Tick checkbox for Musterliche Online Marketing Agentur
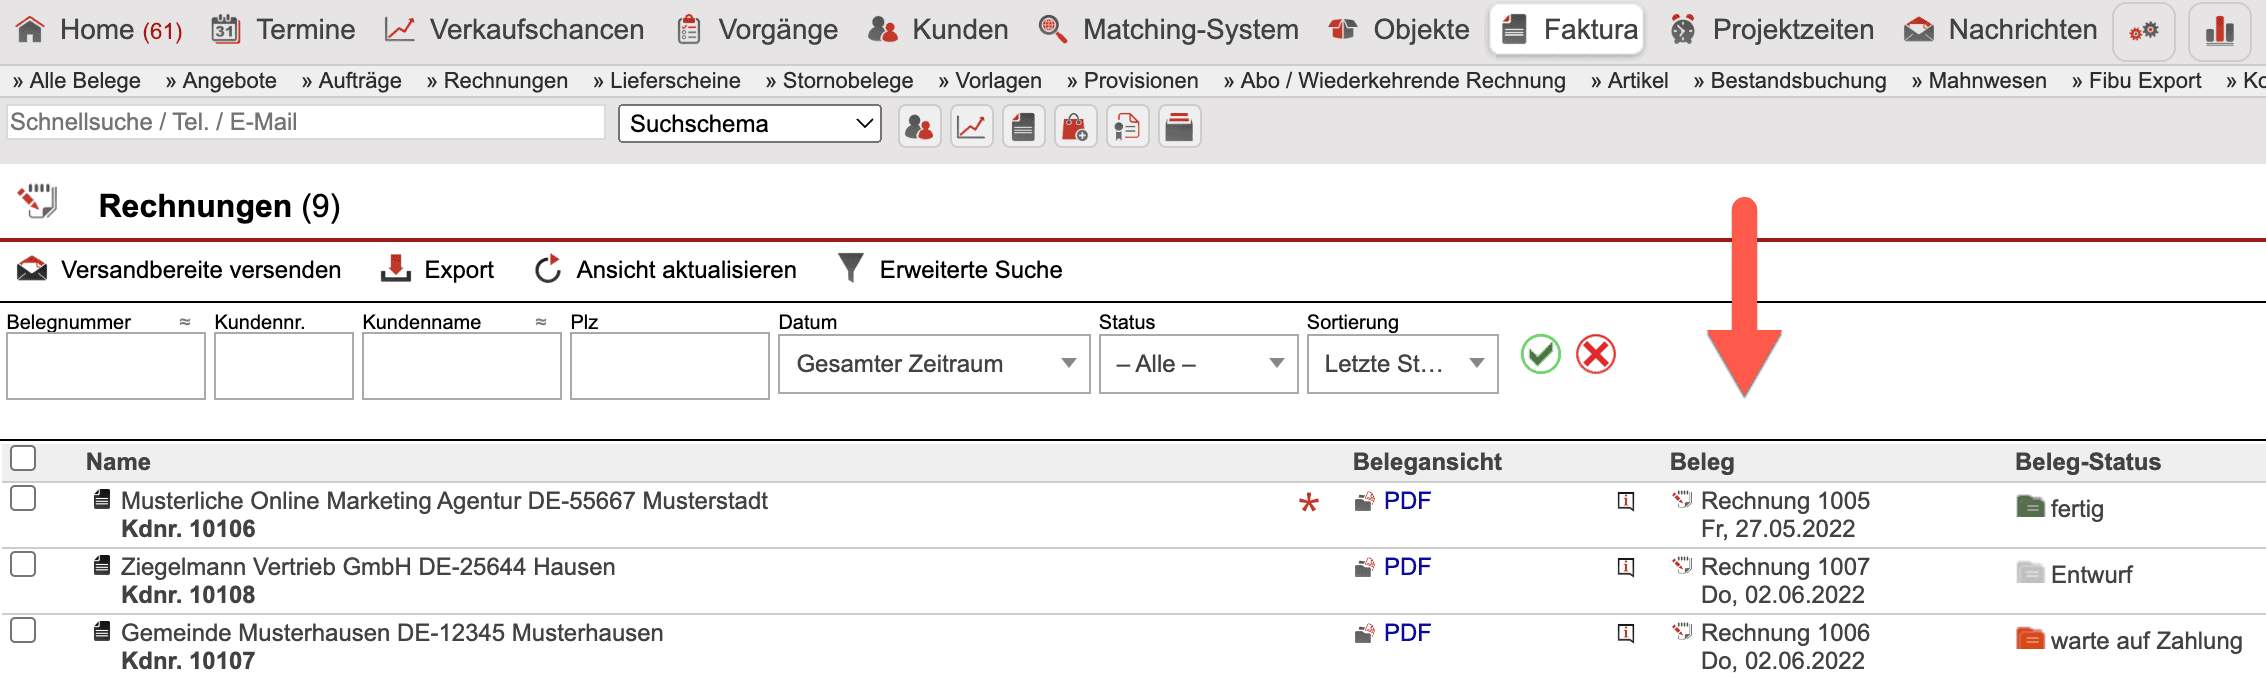2266x678 pixels. [23, 498]
